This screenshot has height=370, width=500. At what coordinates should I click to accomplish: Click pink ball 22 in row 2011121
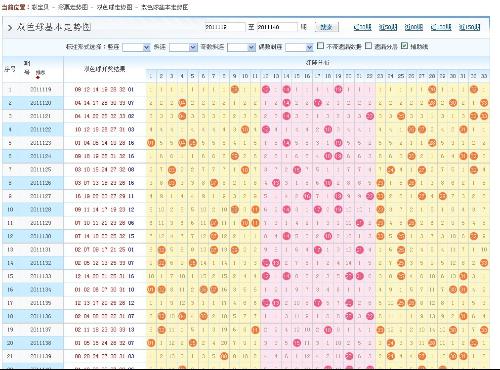pos(370,116)
